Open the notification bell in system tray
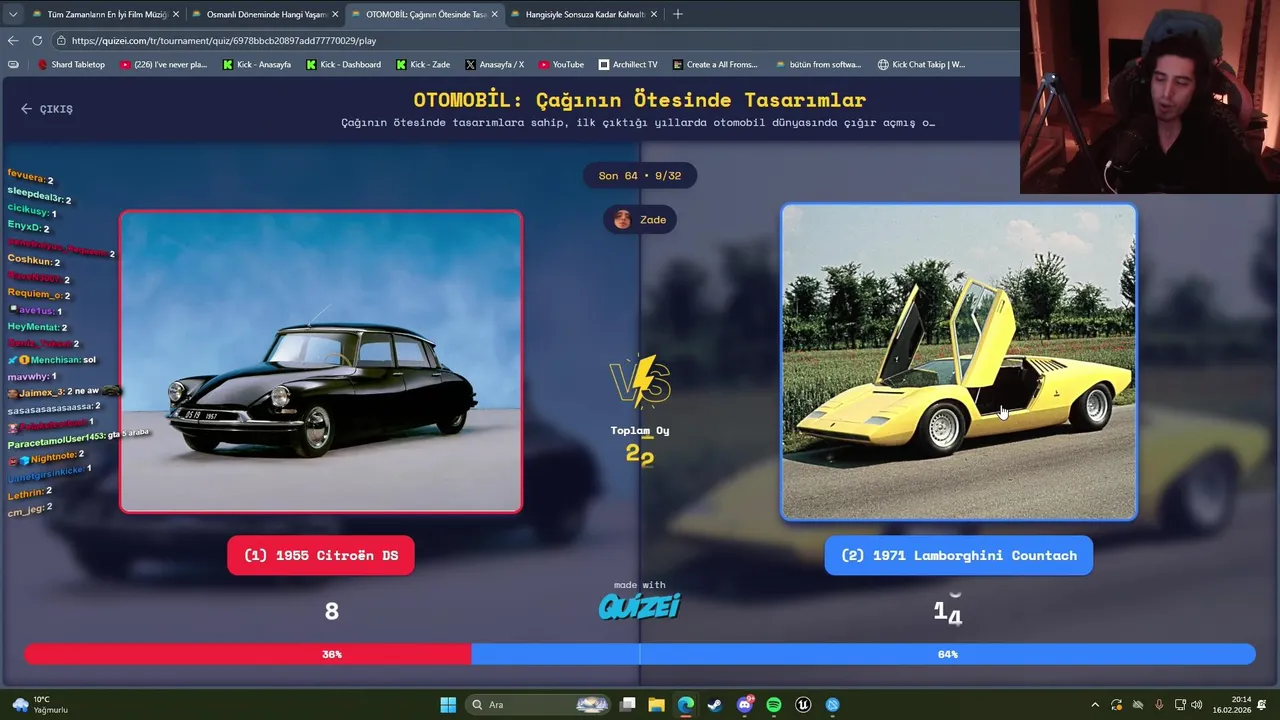The width and height of the screenshot is (1280, 720). 1263,705
